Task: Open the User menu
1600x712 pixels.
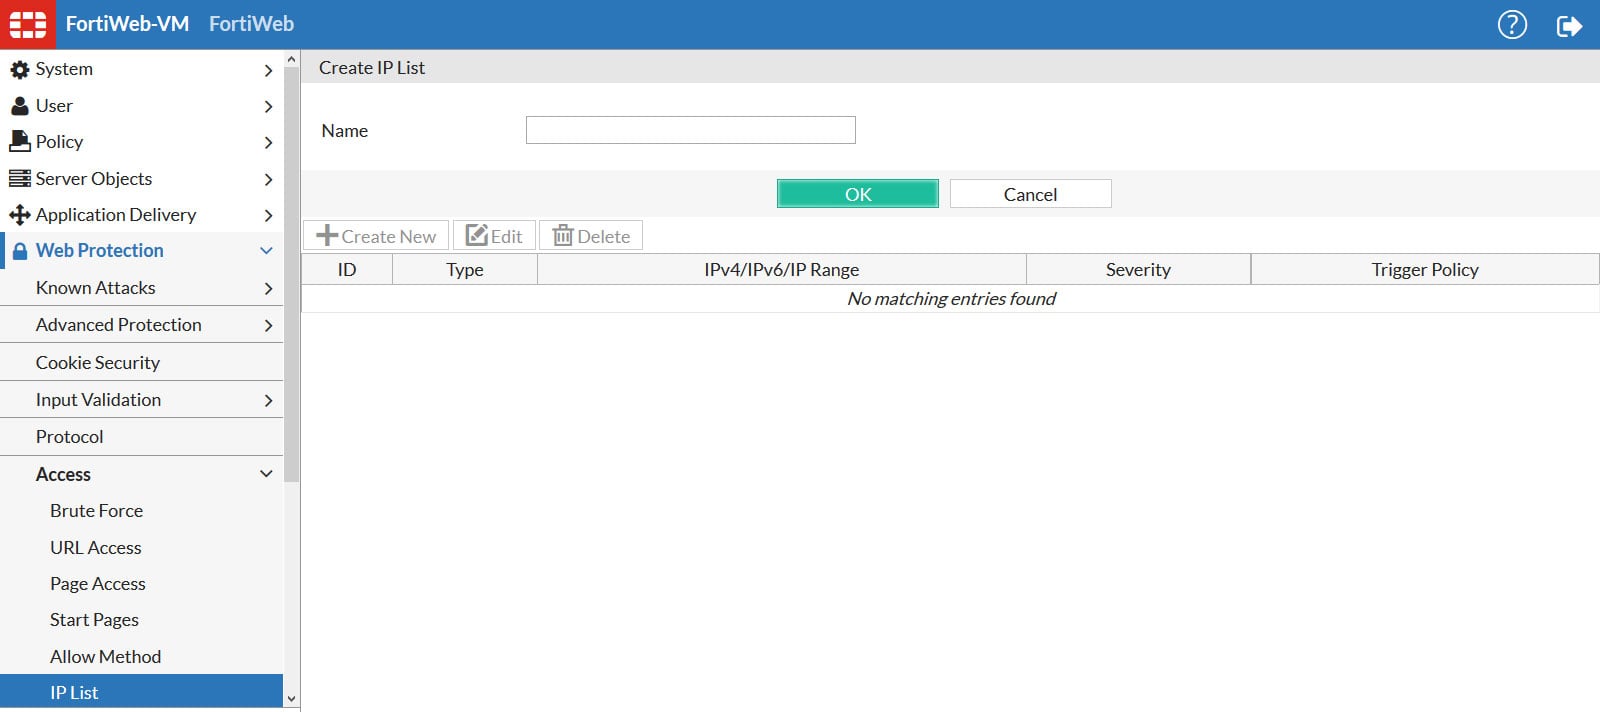Action: click(x=142, y=105)
